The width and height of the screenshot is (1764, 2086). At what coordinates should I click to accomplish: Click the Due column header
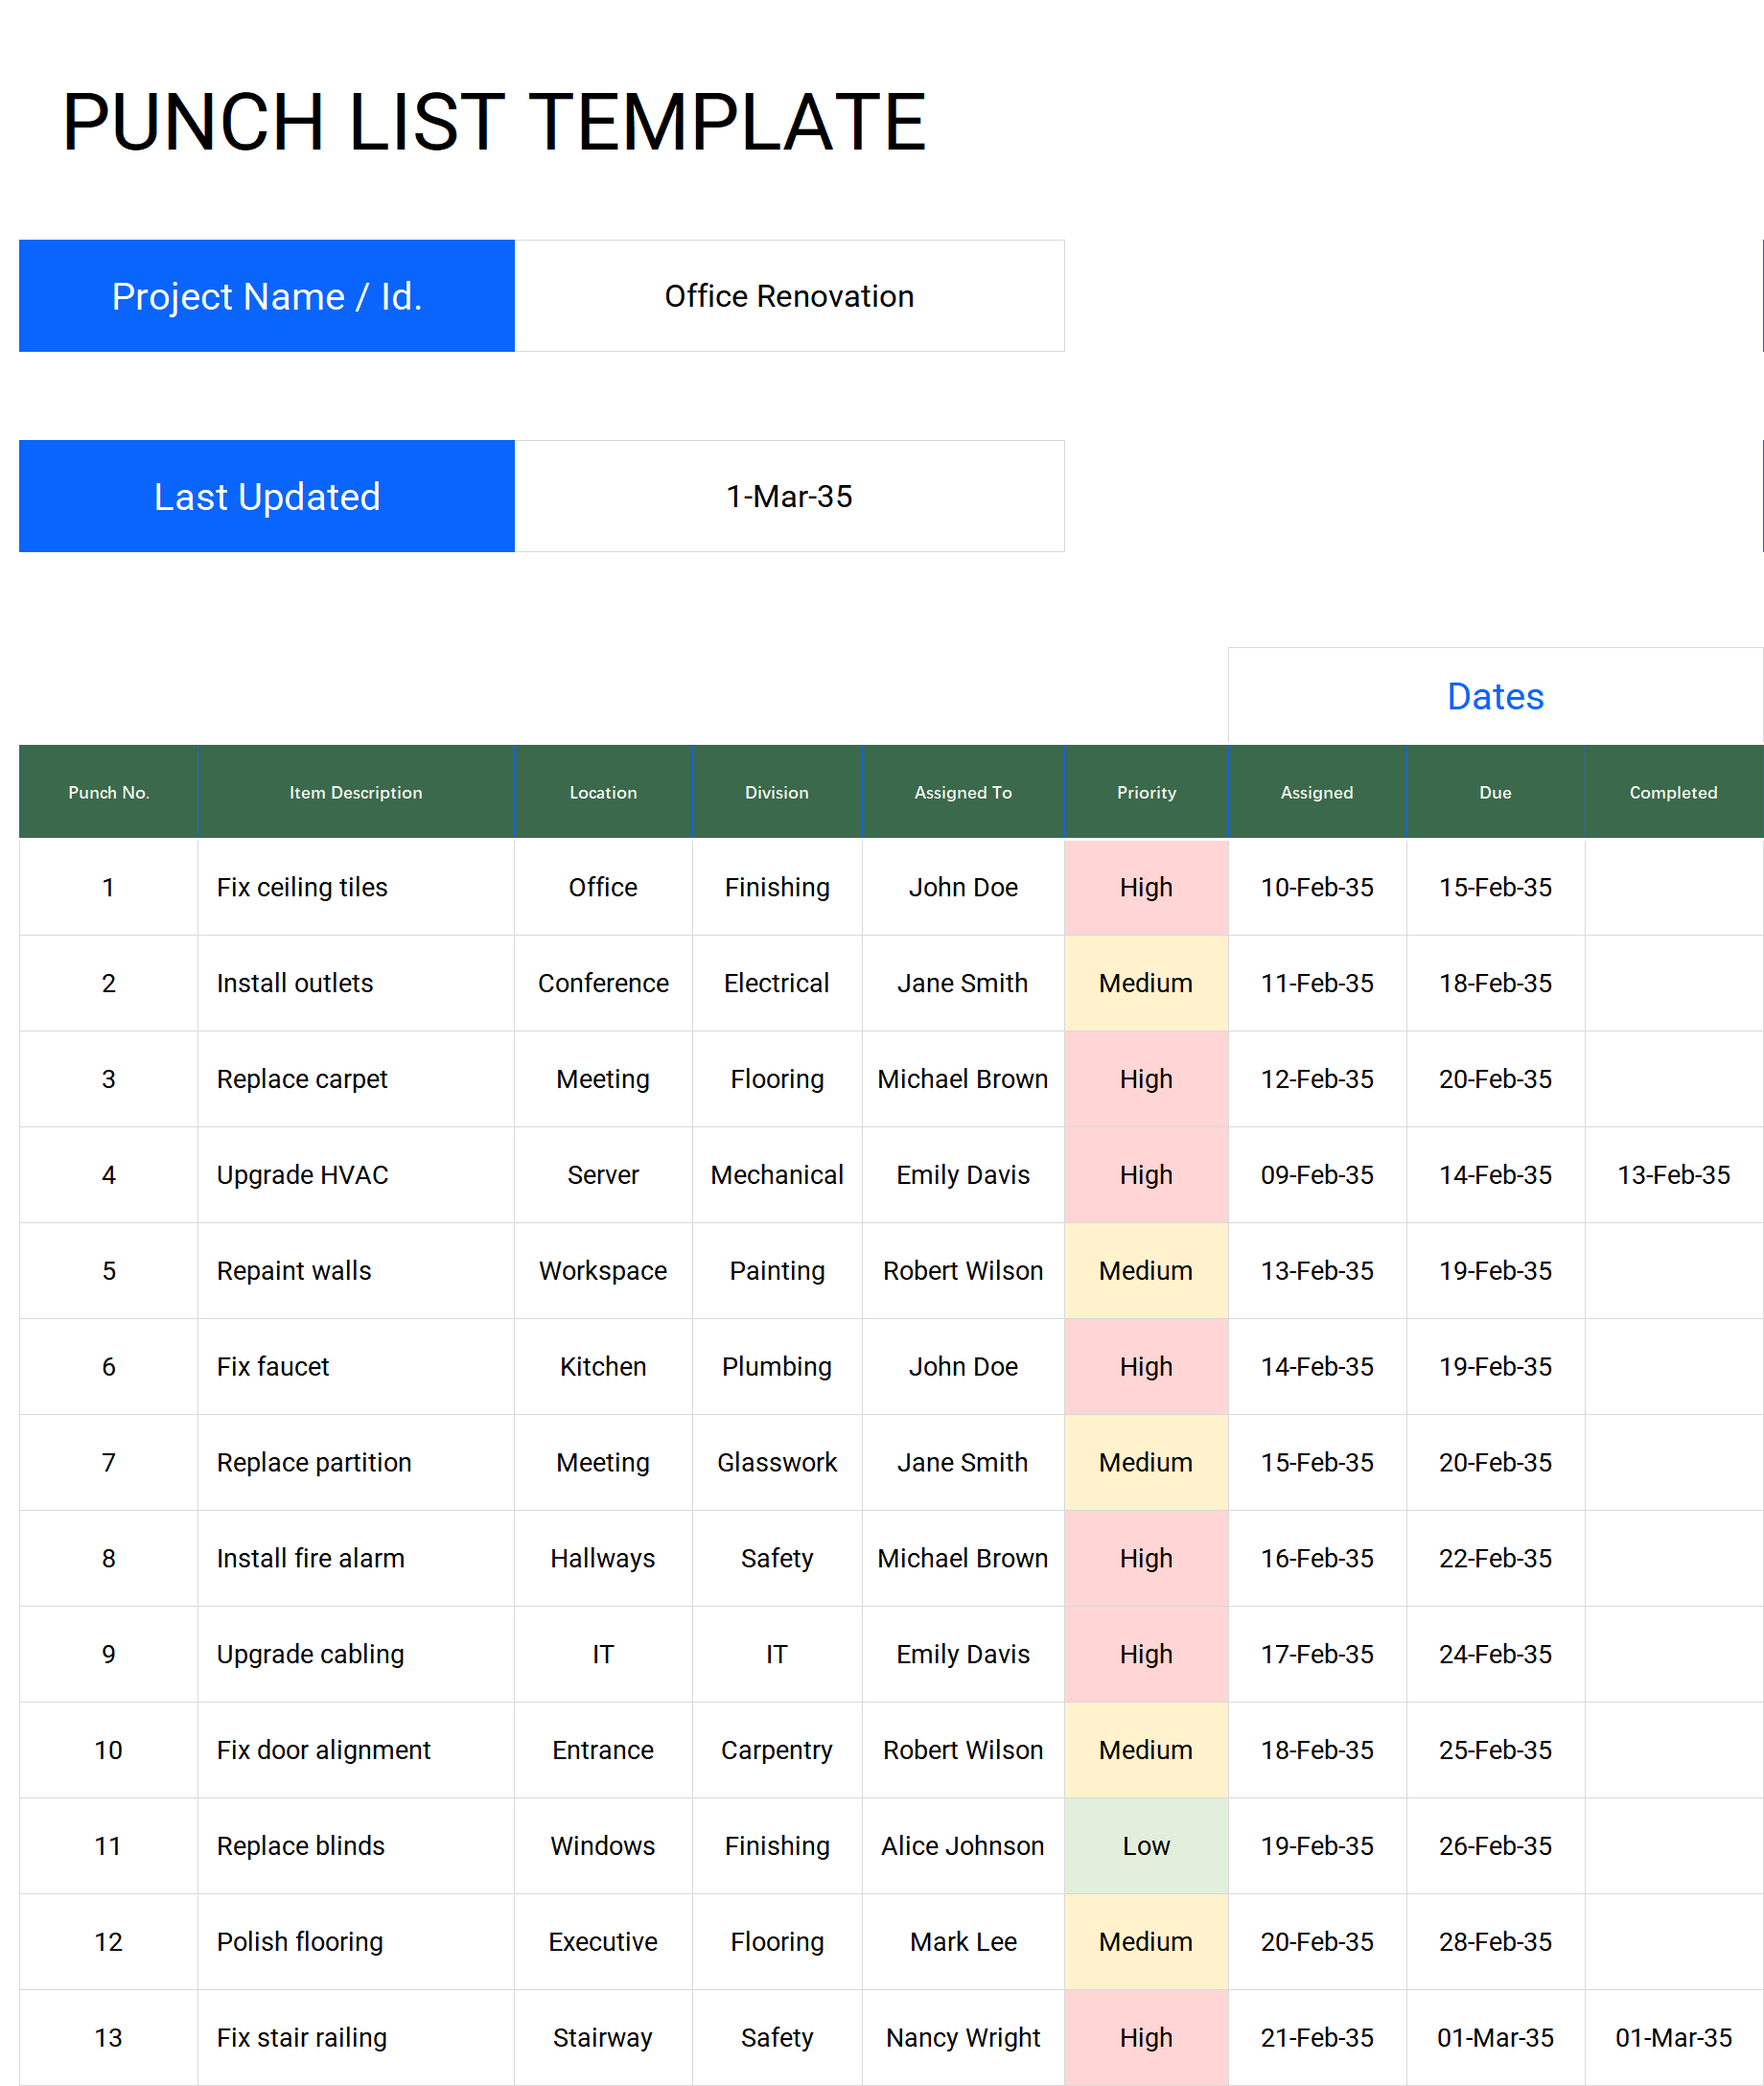(x=1495, y=792)
